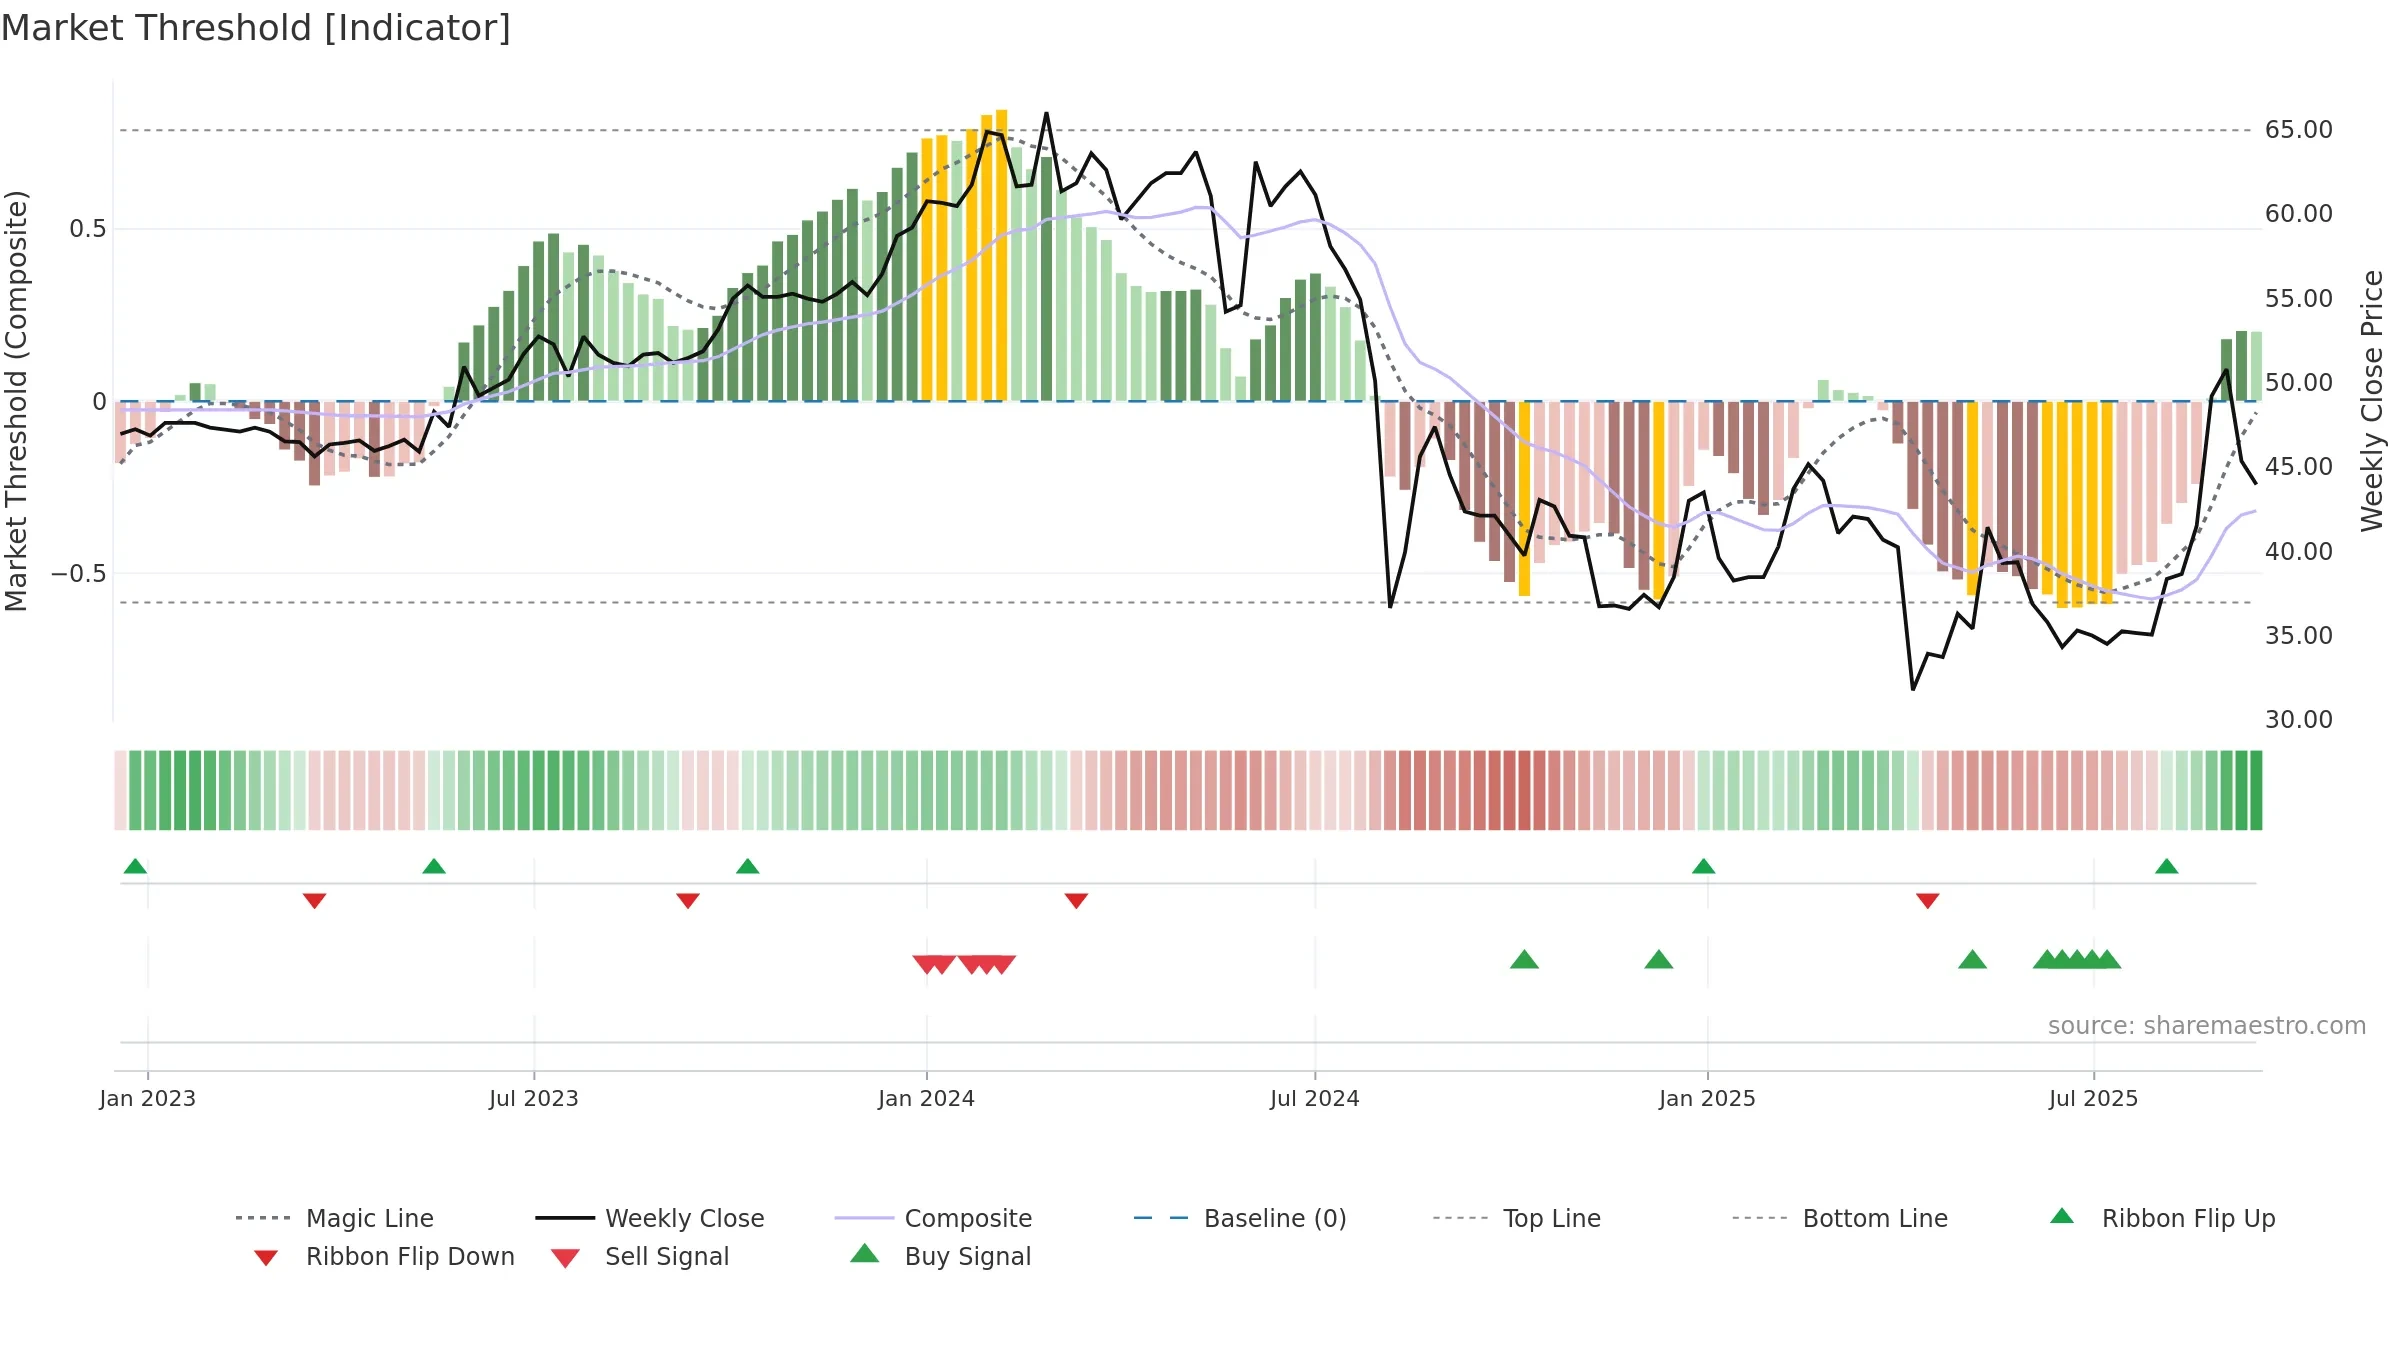Toggle the Ribbon Flip Down legend entry

384,1256
